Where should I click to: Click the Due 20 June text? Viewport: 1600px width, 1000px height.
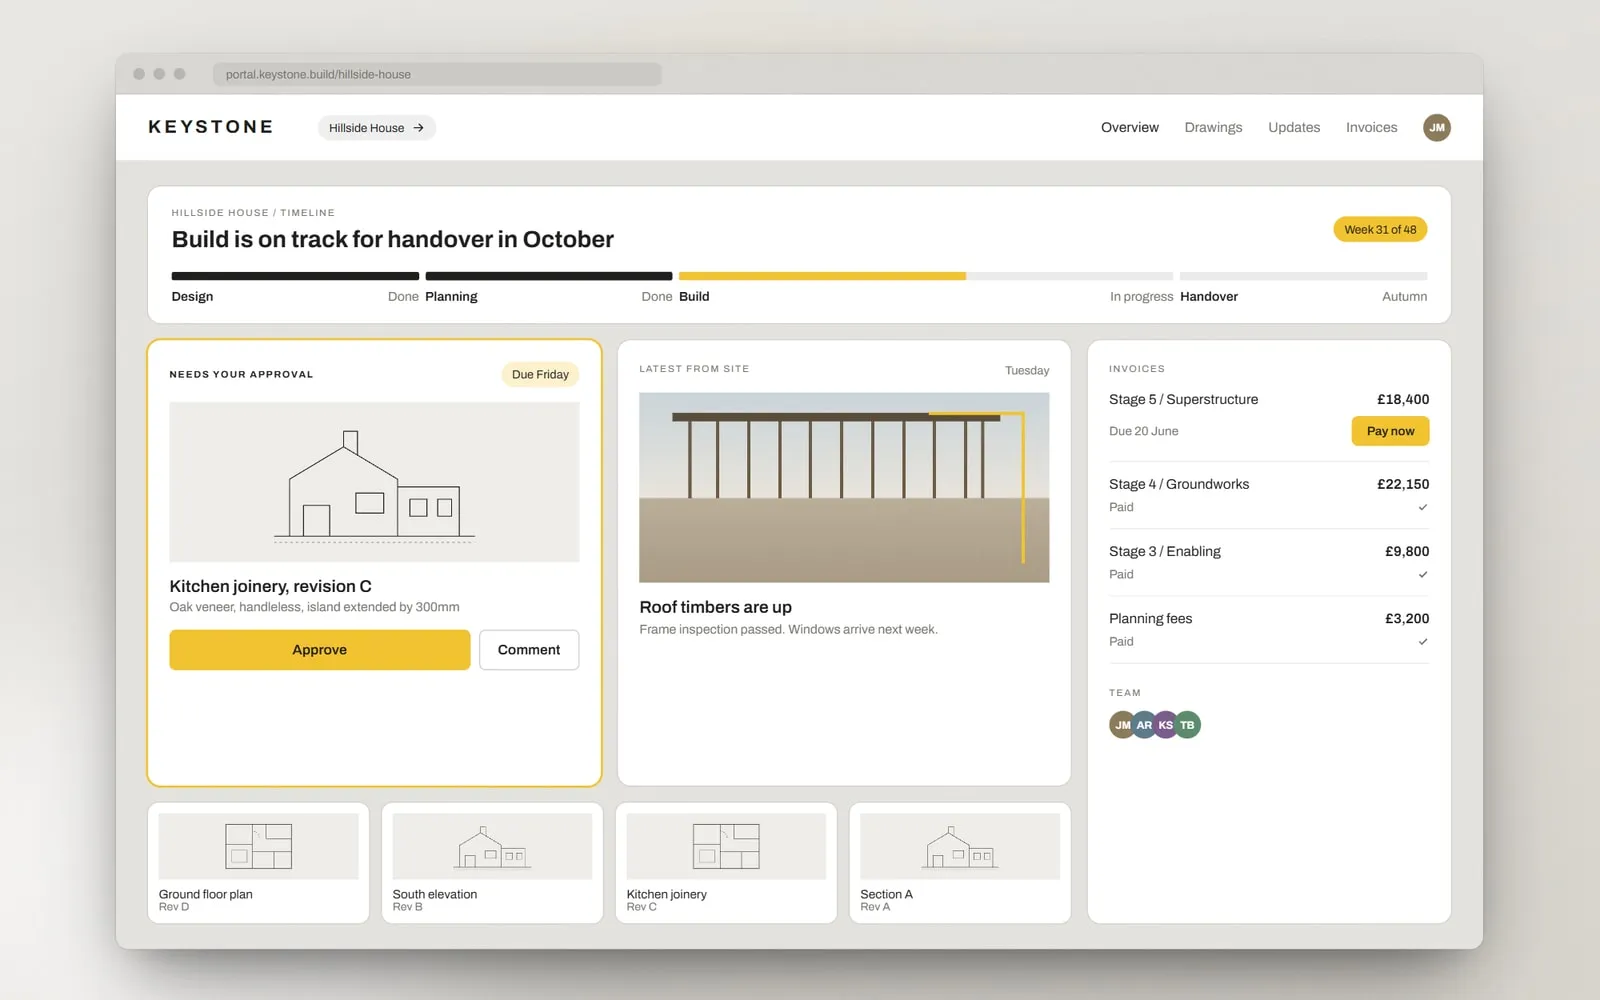[x=1144, y=431]
